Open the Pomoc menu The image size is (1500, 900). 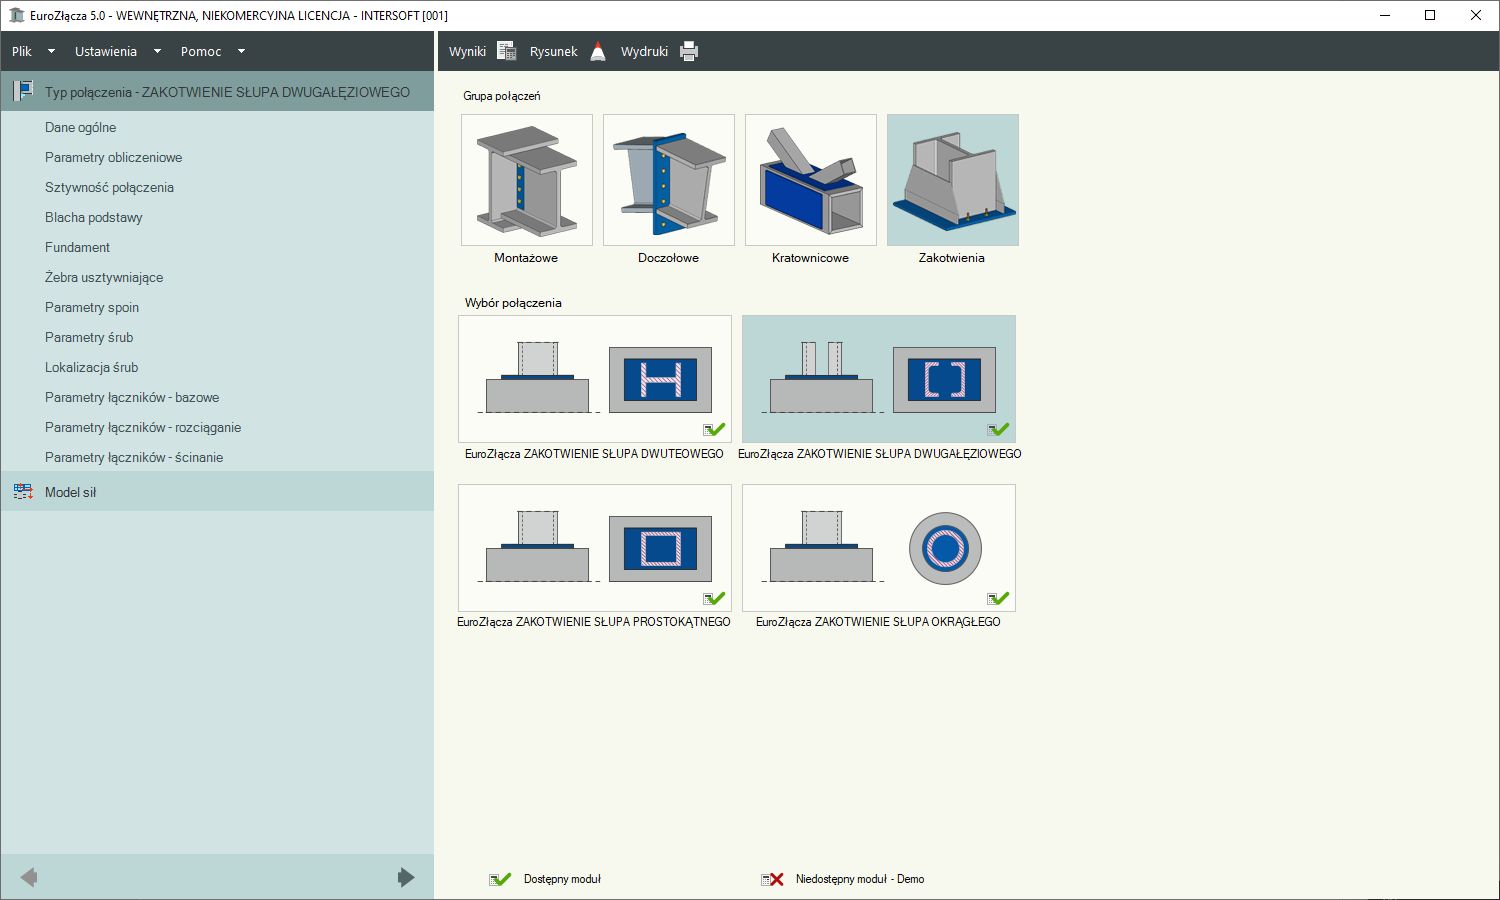point(201,51)
